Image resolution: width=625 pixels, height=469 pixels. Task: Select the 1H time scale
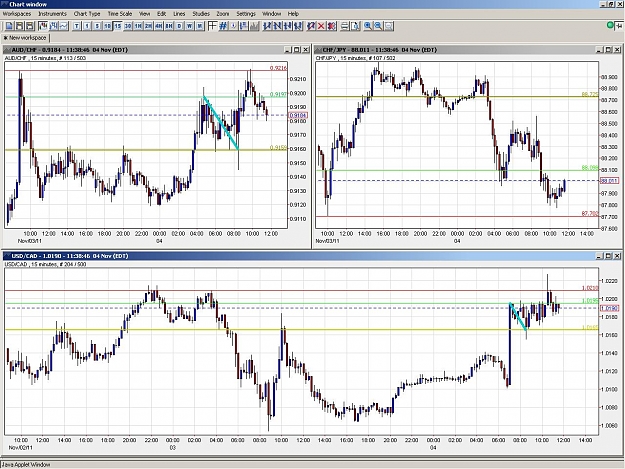138,26
